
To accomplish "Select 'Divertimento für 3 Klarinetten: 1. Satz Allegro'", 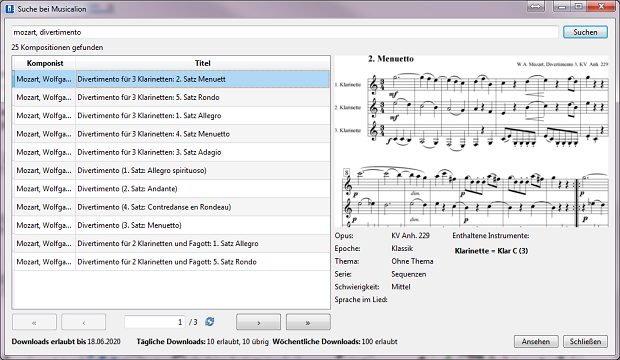I will [x=171, y=116].
